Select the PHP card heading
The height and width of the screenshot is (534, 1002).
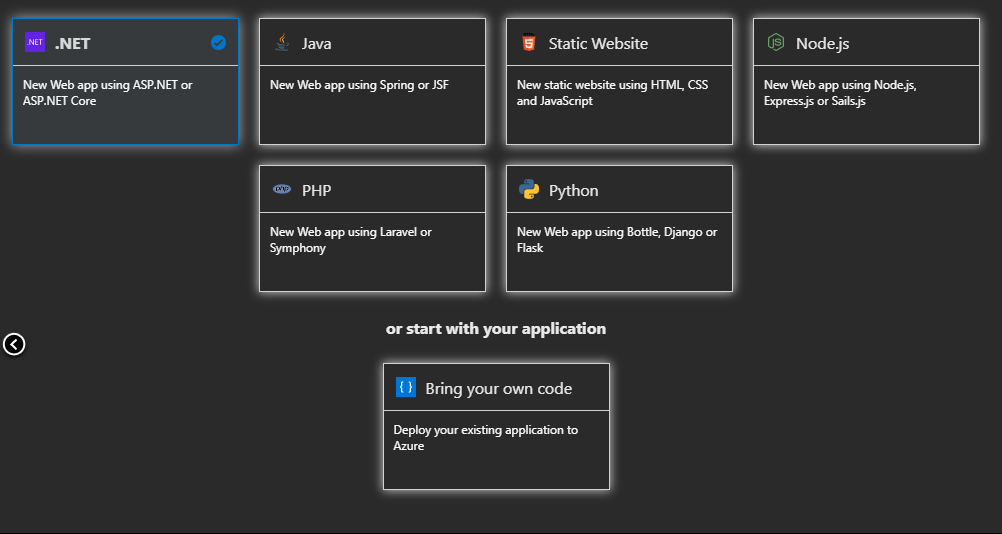[x=316, y=190]
